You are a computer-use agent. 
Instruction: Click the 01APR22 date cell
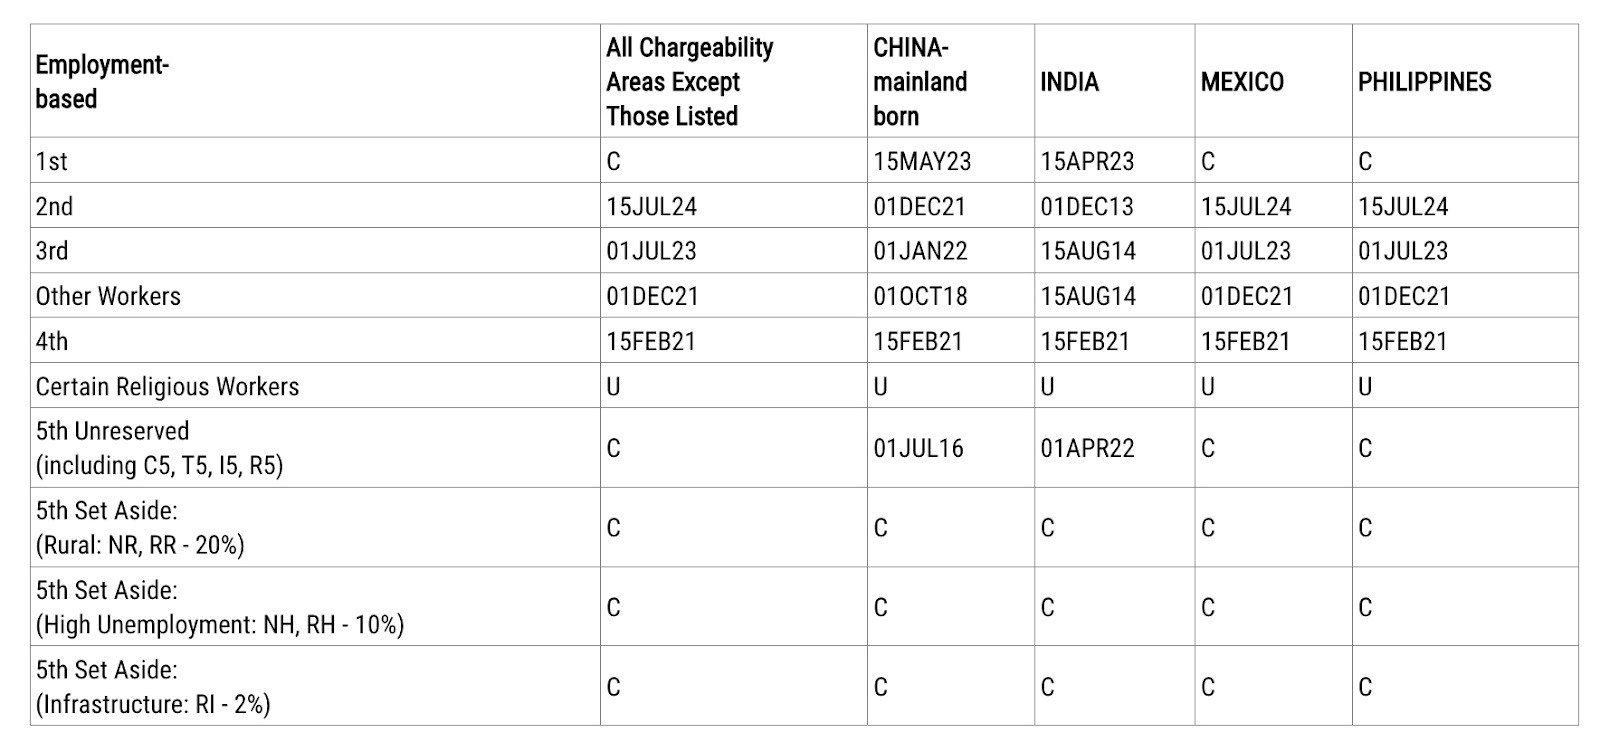pyautogui.click(x=1087, y=448)
